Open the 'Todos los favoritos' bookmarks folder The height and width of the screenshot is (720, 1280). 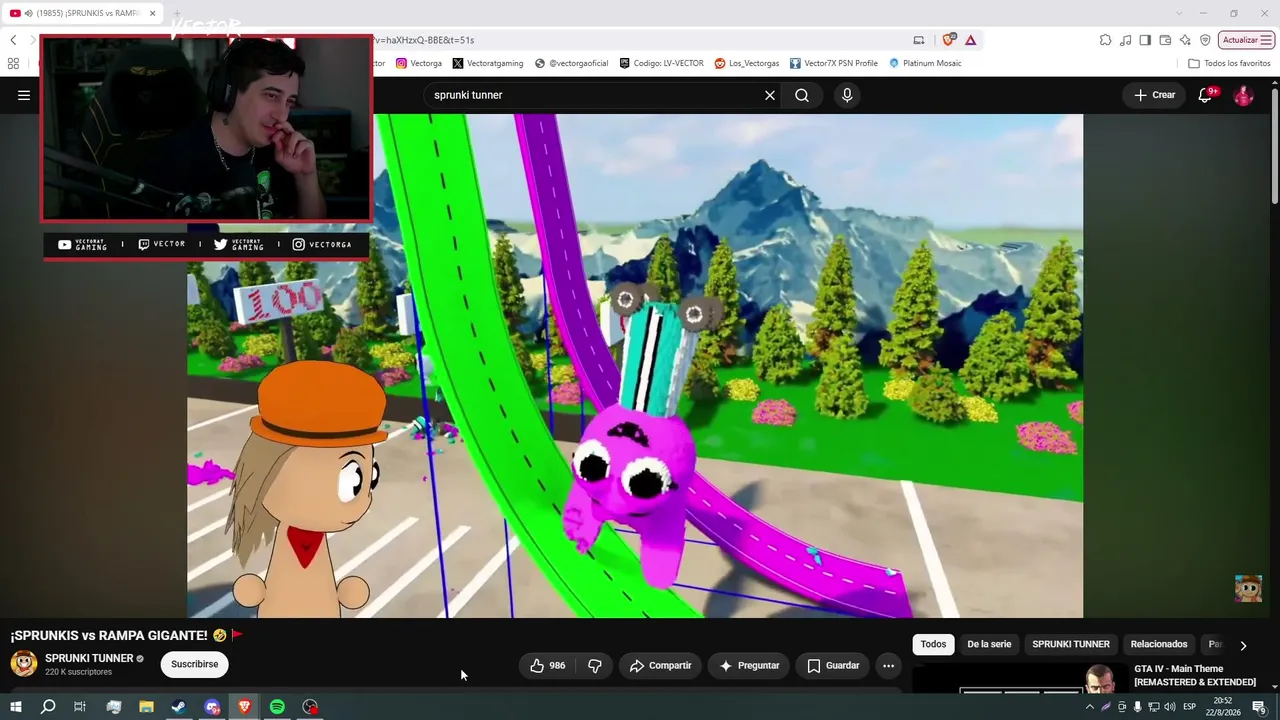pyautogui.click(x=1229, y=63)
